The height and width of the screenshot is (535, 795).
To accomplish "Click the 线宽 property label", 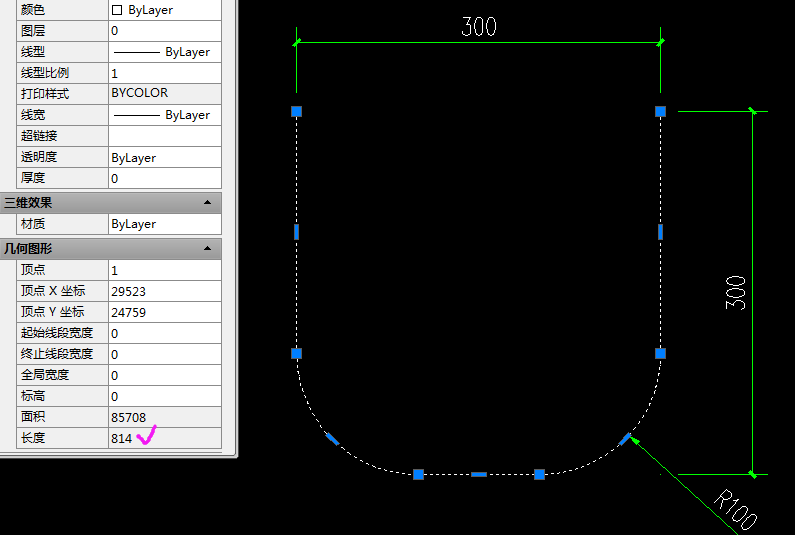I will 33,115.
